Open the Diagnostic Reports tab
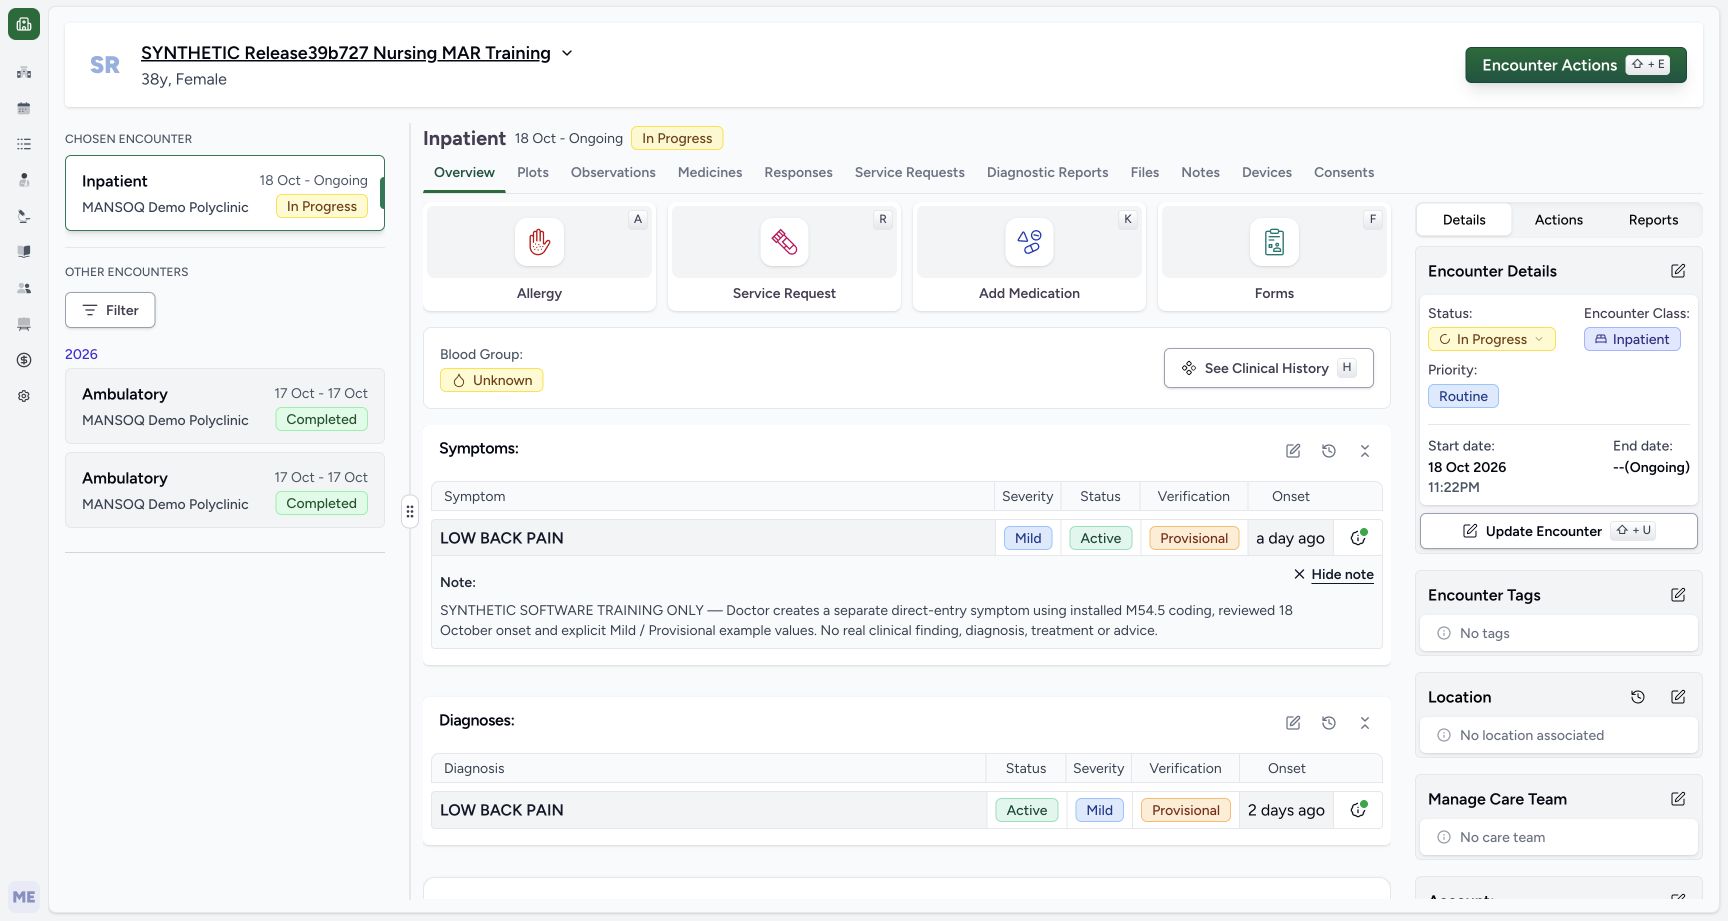Image resolution: width=1728 pixels, height=921 pixels. click(x=1048, y=172)
